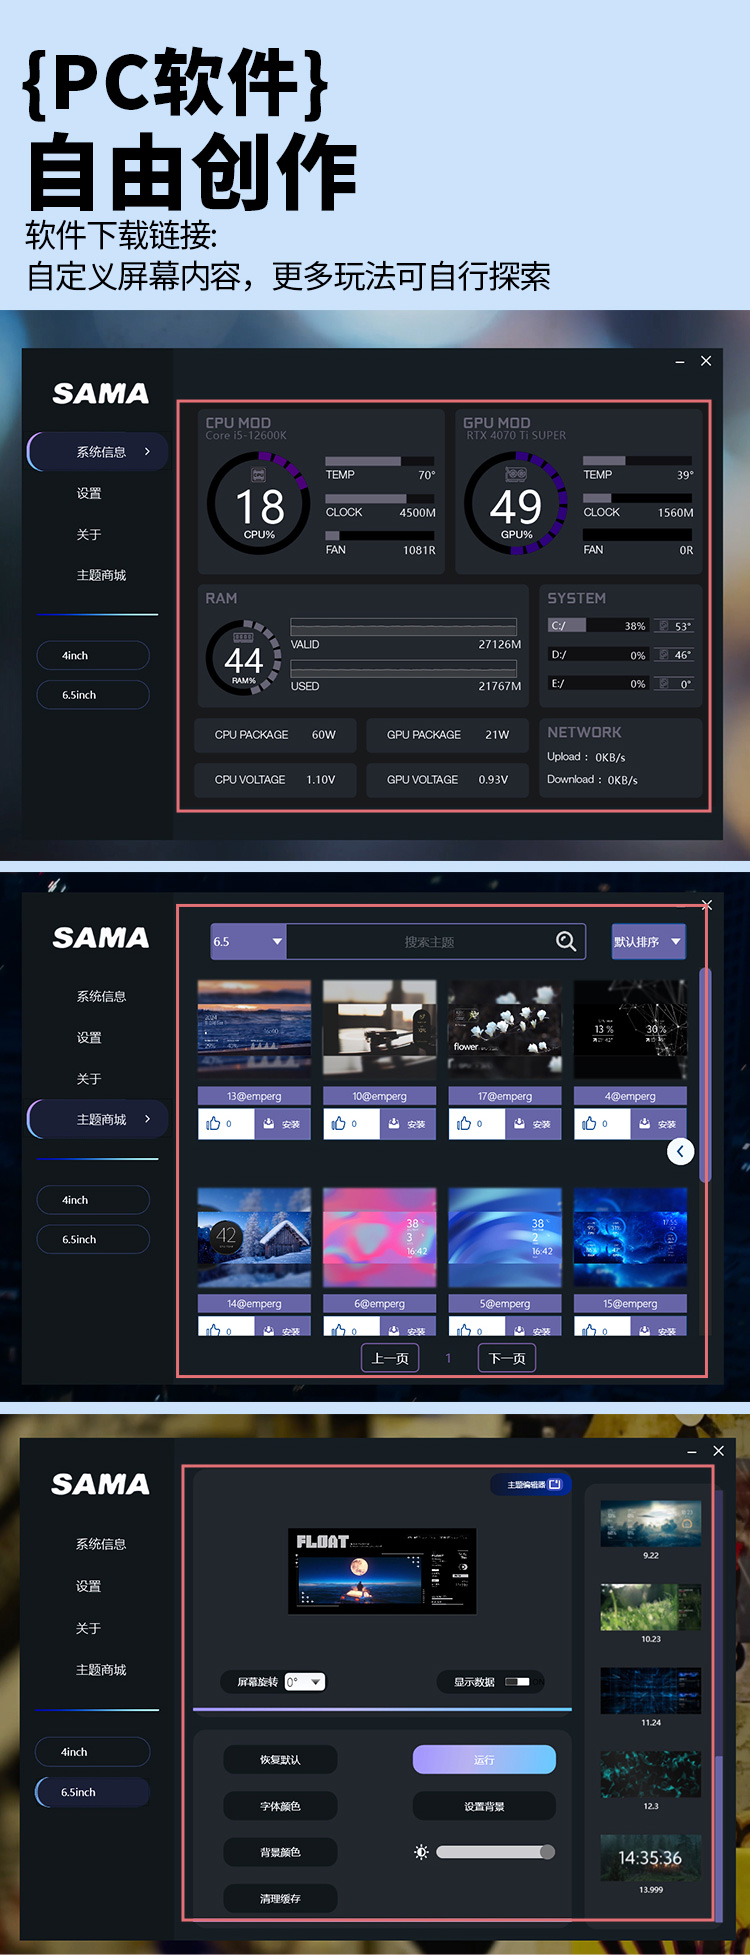The width and height of the screenshot is (750, 1955).
Task: Open the 14@emperg snowy cabin thumbnail
Action: (x=254, y=1237)
